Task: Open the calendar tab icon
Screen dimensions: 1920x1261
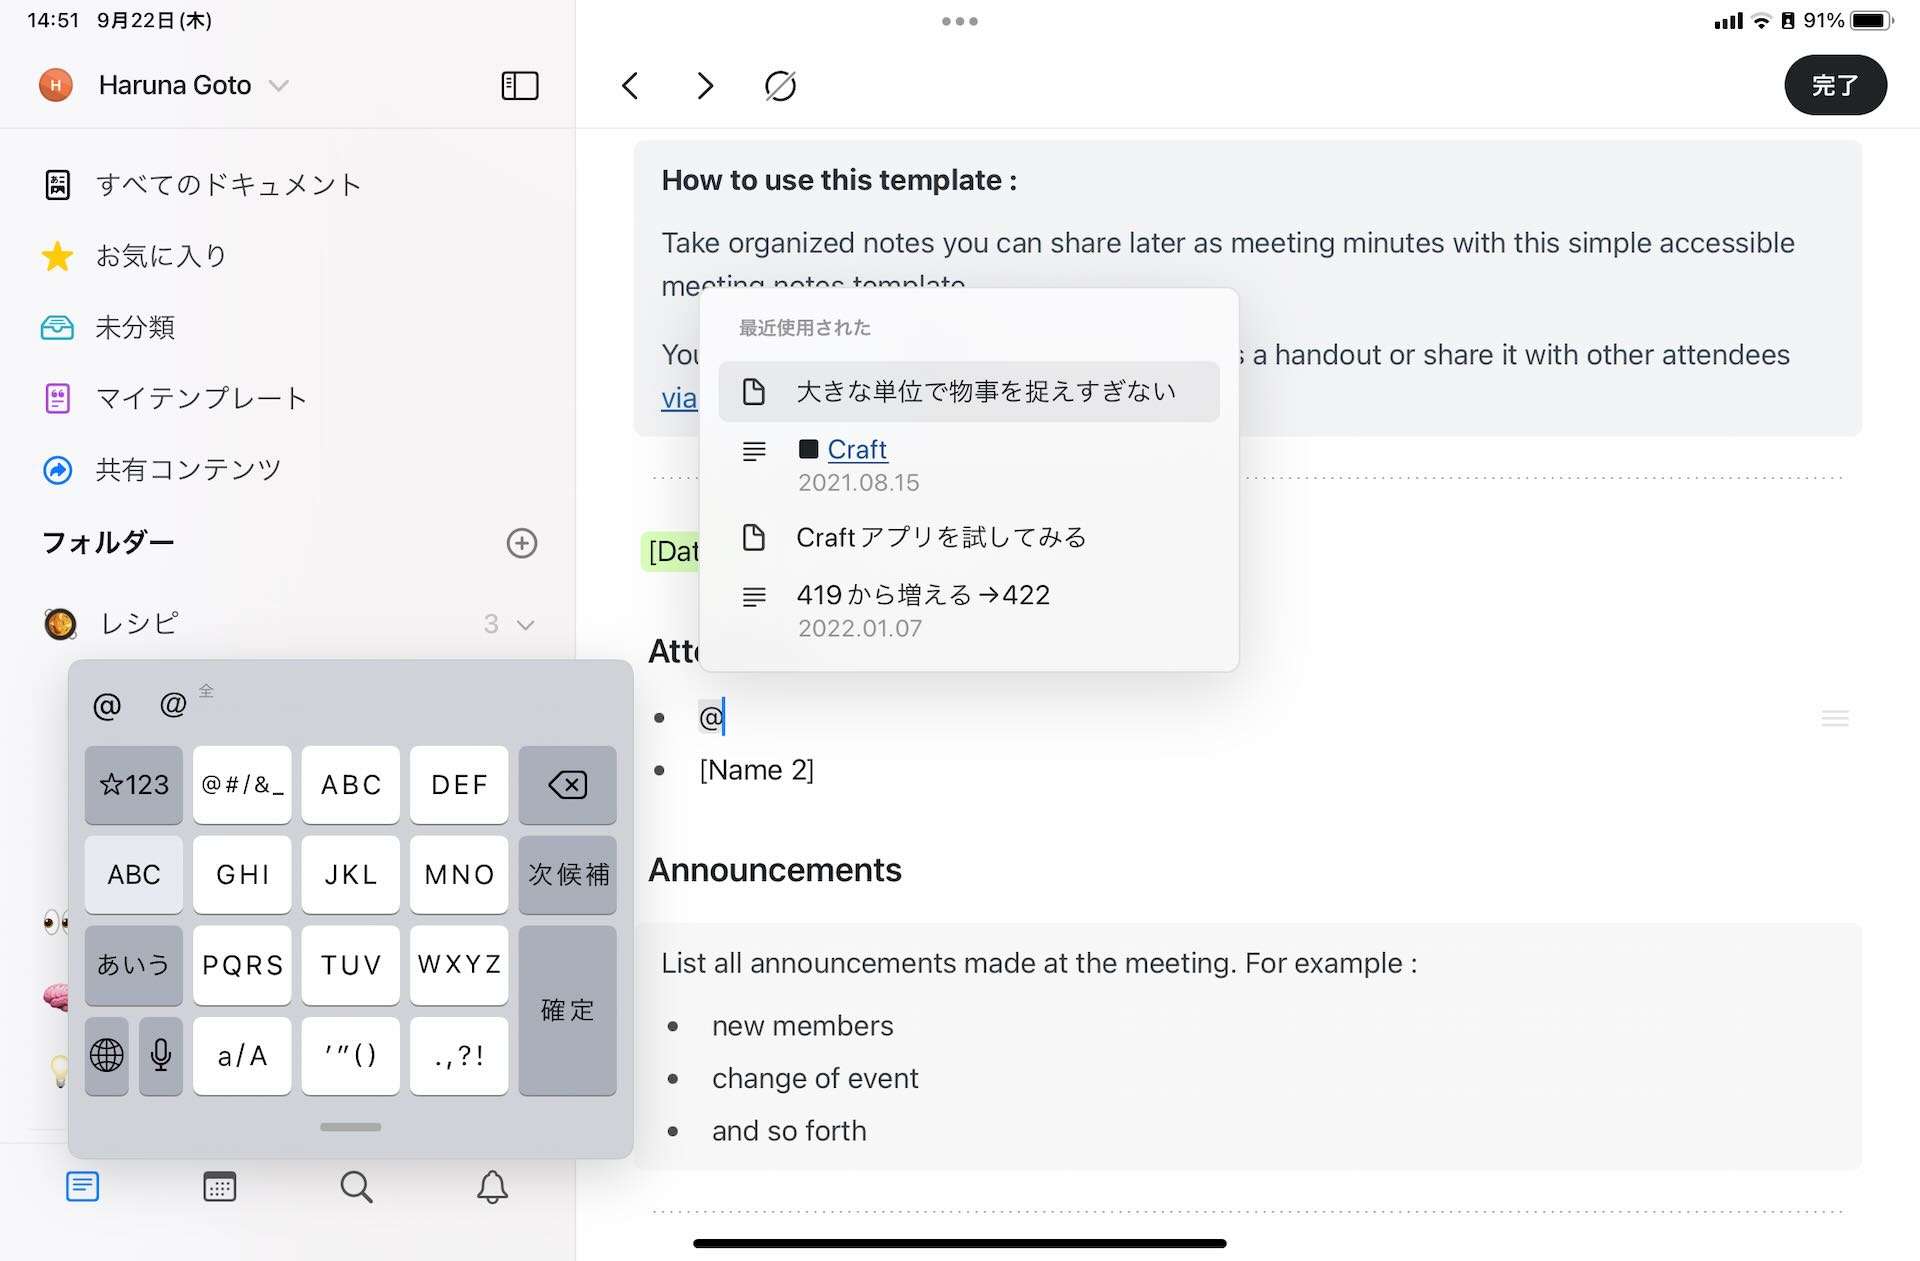Action: [x=219, y=1187]
